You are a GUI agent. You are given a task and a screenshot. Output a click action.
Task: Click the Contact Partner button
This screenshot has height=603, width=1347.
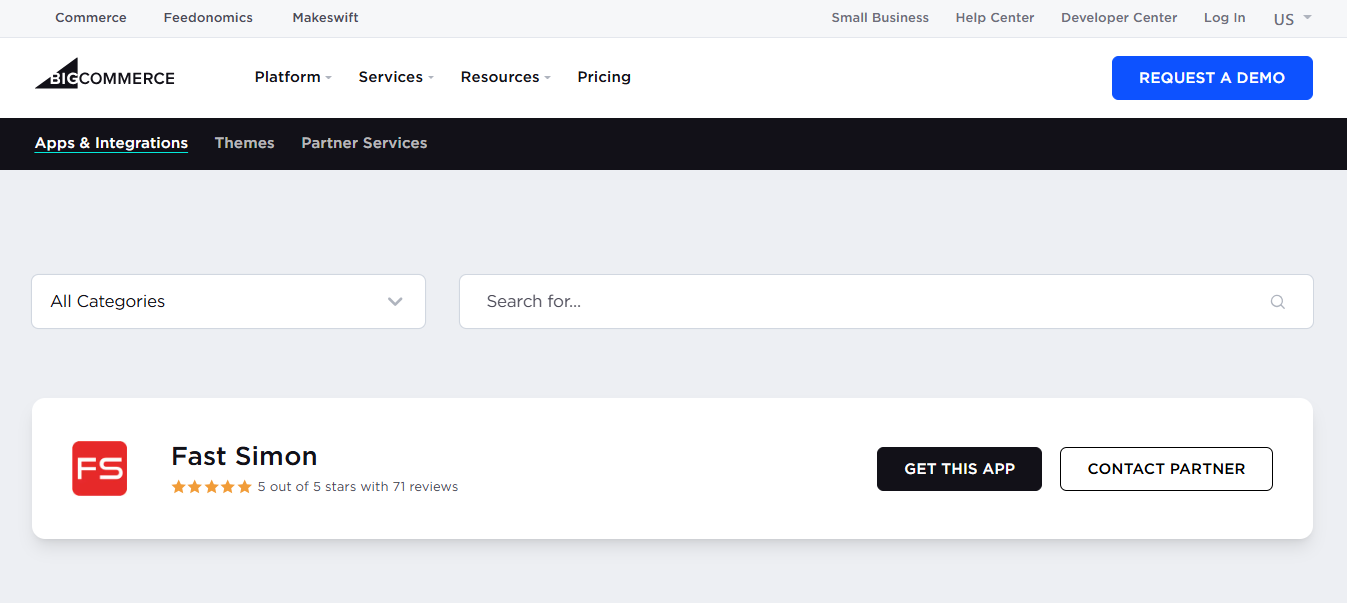(1165, 468)
